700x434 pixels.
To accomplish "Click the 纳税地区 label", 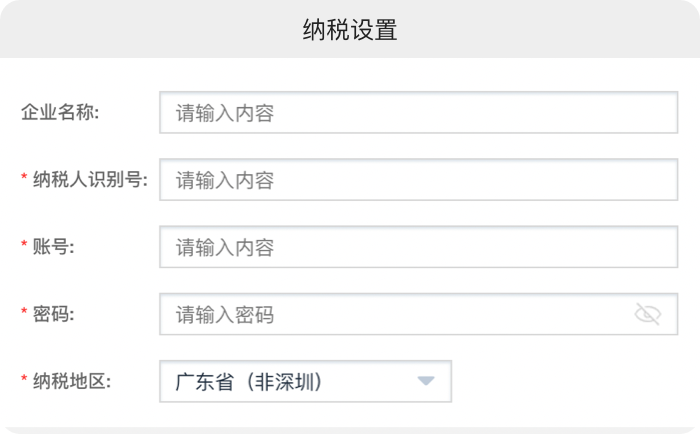I will pyautogui.click(x=72, y=381).
